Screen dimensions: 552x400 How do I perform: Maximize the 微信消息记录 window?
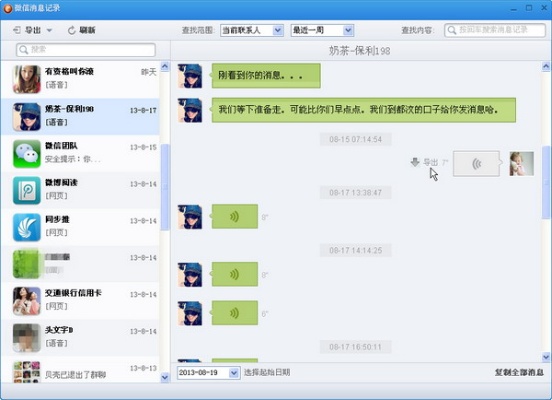(x=529, y=8)
